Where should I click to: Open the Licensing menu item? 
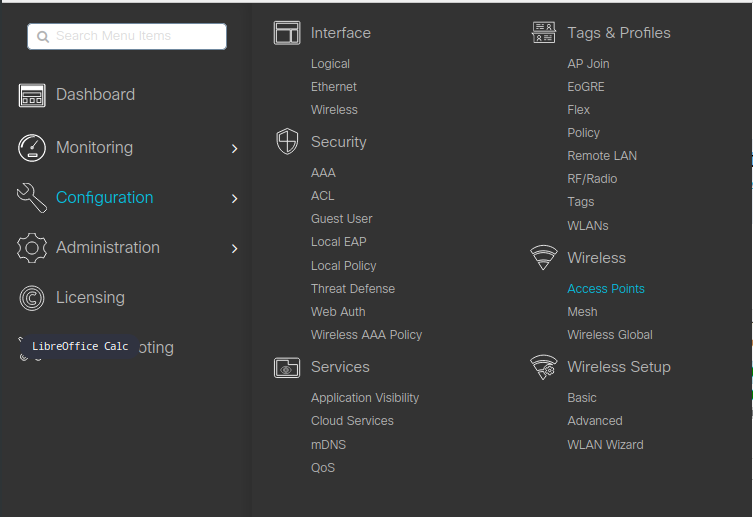click(x=90, y=297)
